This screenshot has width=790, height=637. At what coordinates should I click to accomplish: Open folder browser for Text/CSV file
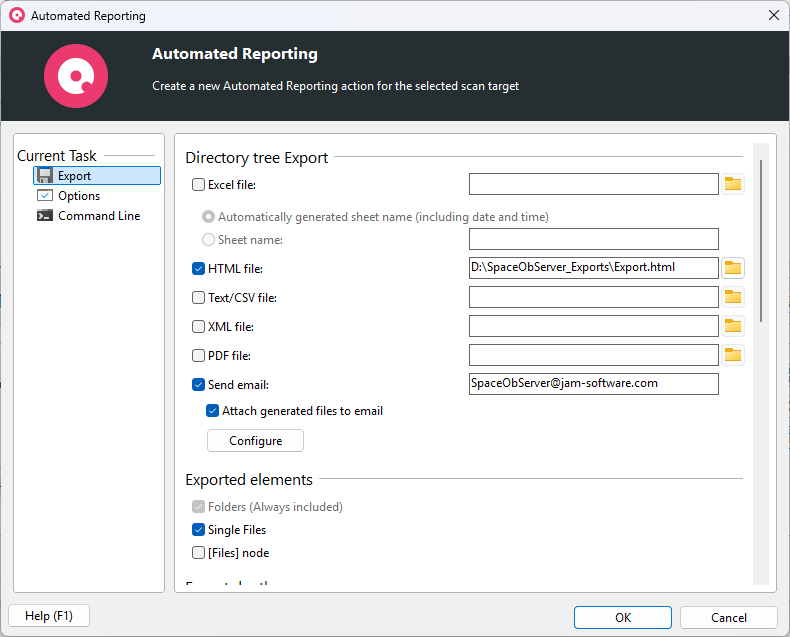click(x=733, y=297)
